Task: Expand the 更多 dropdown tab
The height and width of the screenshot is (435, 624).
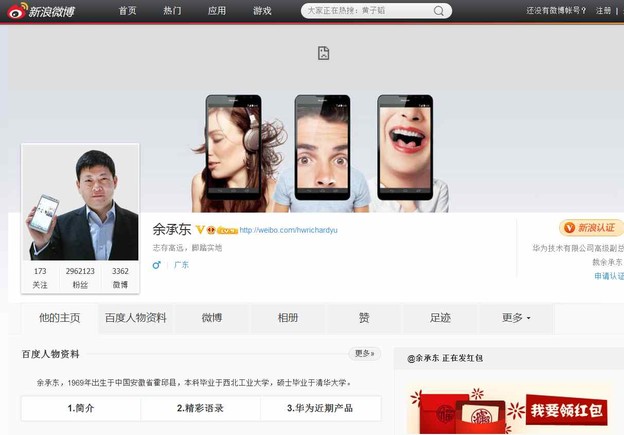Action: click(516, 318)
